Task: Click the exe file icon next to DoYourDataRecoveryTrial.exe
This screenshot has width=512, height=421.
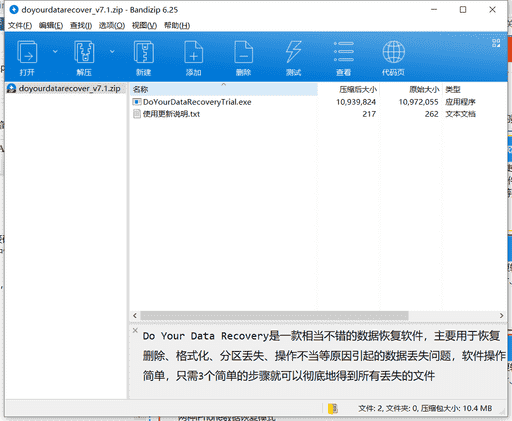Action: (137, 102)
